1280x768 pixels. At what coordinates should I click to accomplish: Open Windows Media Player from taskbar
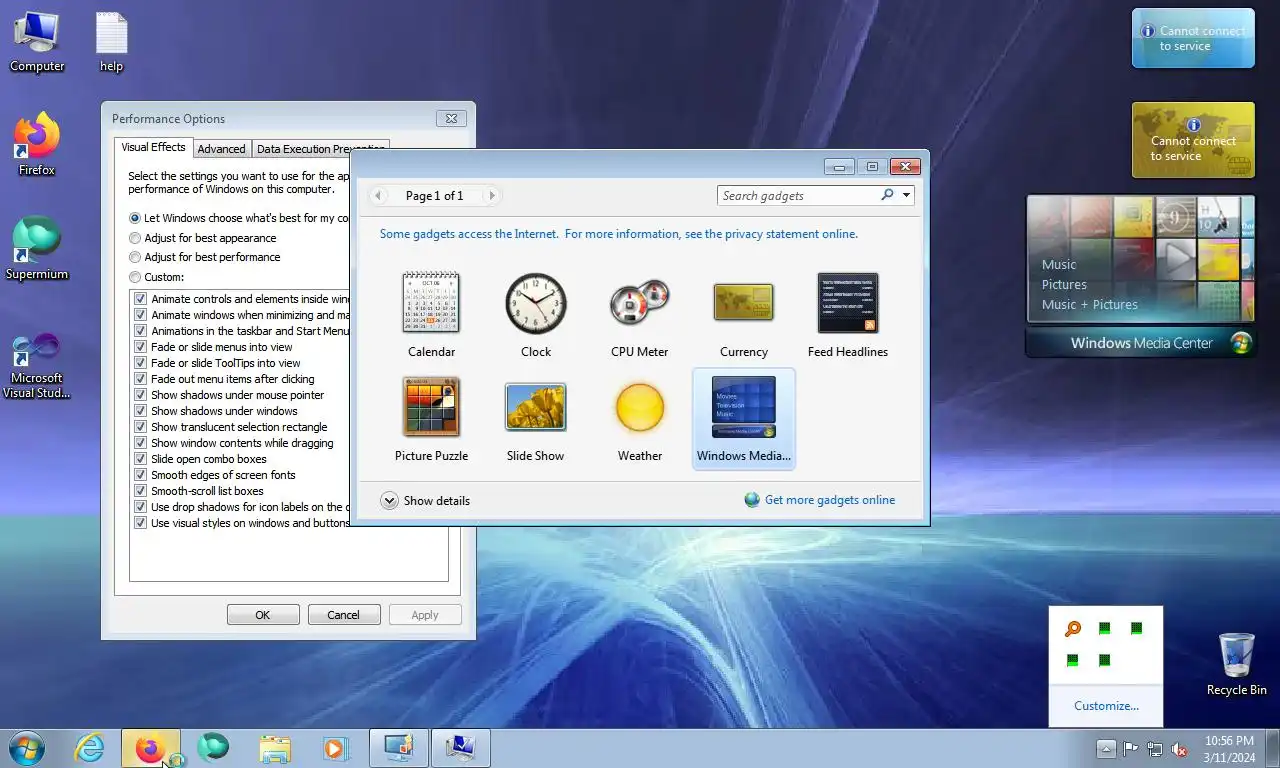pos(335,748)
